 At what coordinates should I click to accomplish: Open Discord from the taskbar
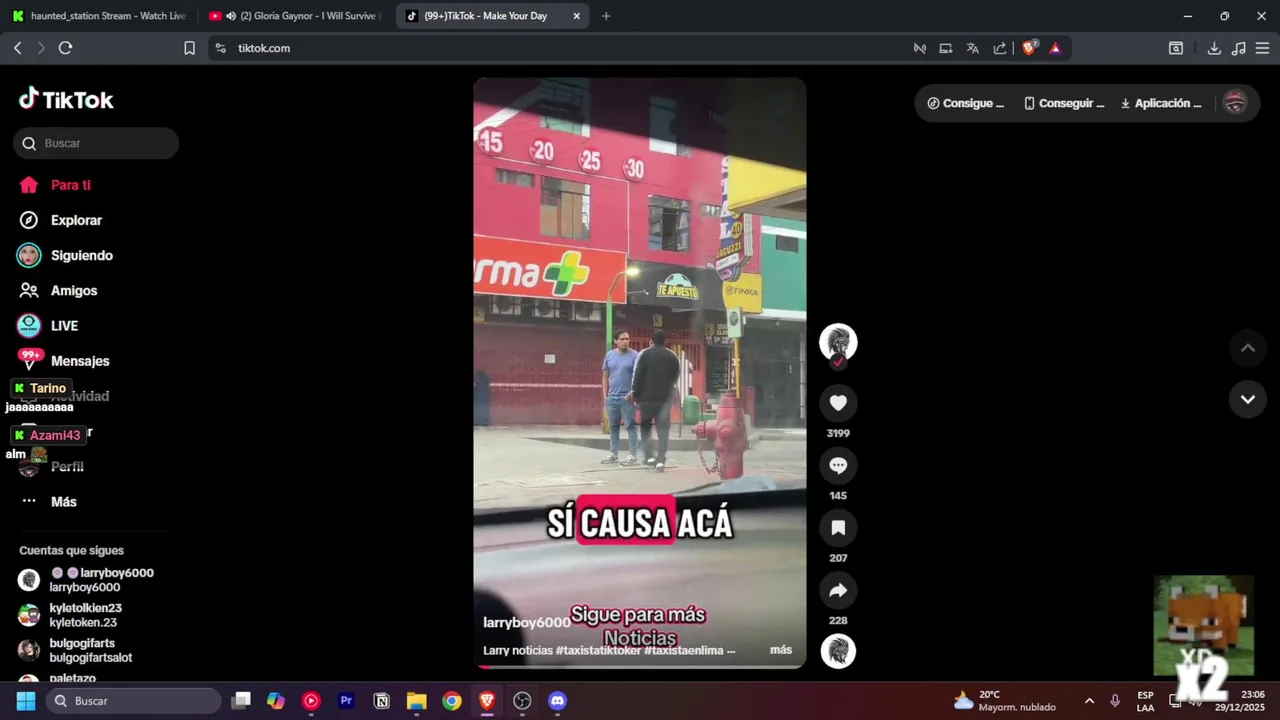coord(557,701)
